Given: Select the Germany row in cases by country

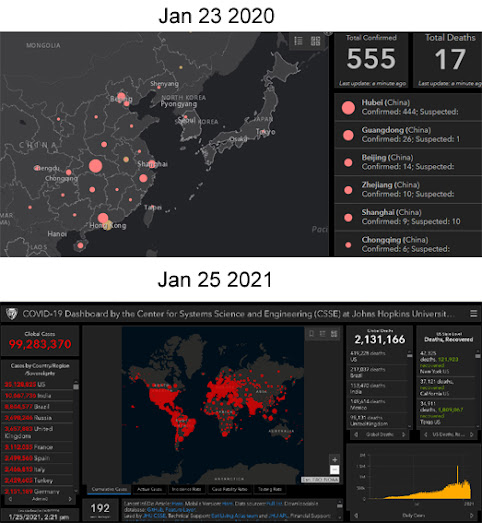Looking at the screenshot, I should pos(38,491).
